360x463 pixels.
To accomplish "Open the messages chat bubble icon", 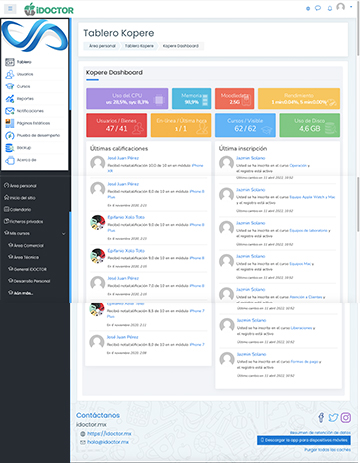I will click(318, 8).
